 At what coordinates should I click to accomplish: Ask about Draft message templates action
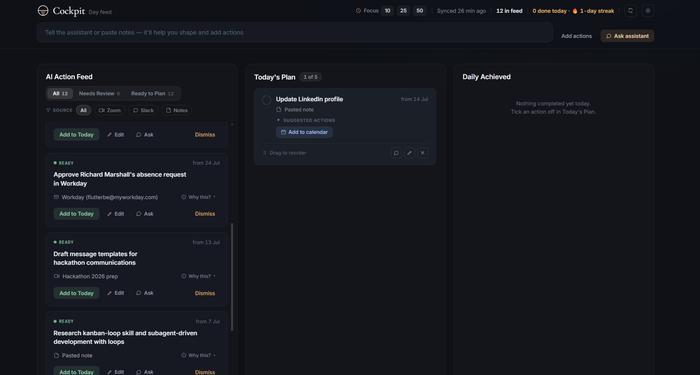point(145,293)
